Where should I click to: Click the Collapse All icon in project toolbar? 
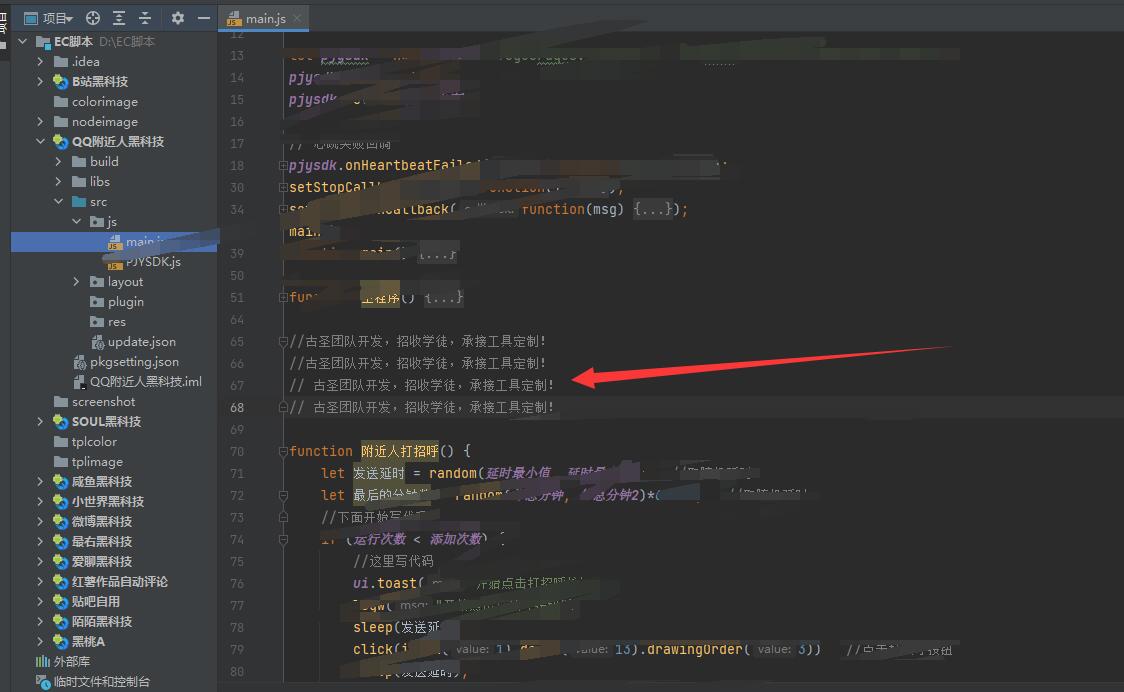145,18
